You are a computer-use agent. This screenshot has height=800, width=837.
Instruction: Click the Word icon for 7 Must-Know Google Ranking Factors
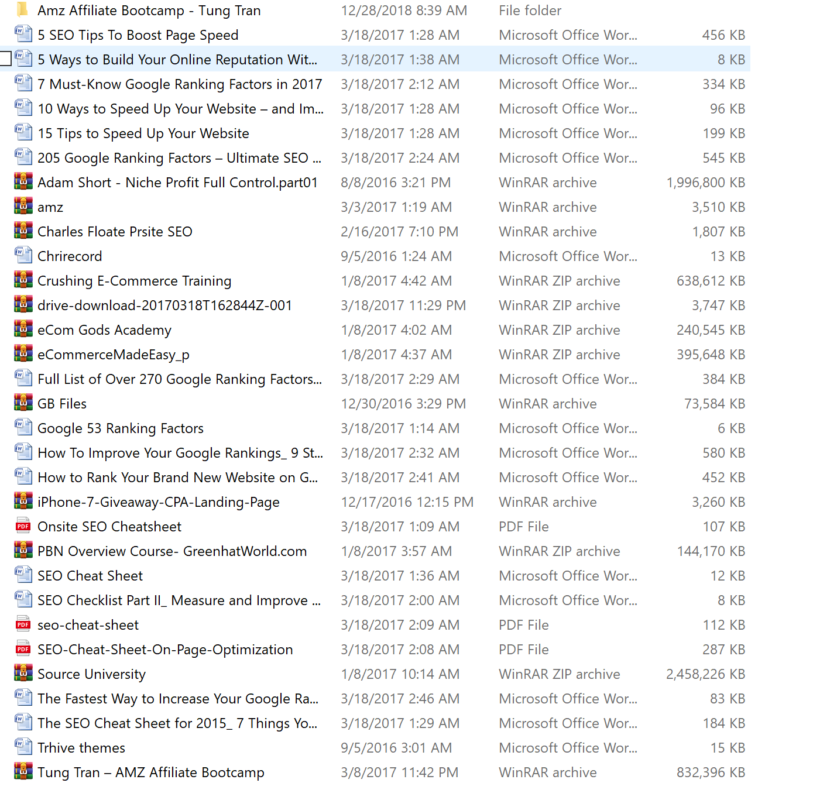[x=23, y=84]
